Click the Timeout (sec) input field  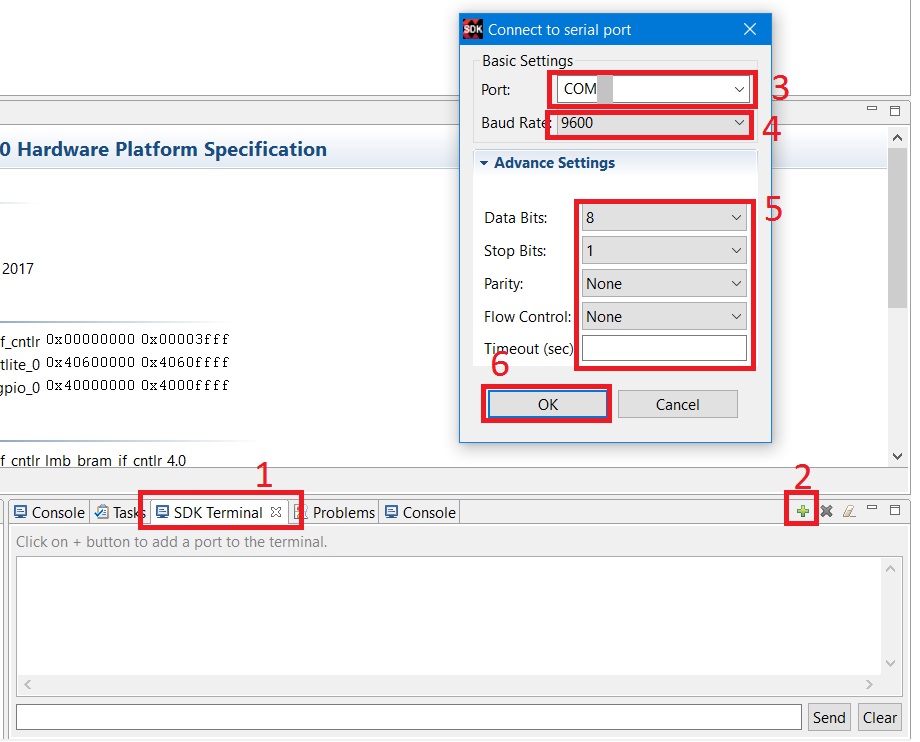[664, 348]
